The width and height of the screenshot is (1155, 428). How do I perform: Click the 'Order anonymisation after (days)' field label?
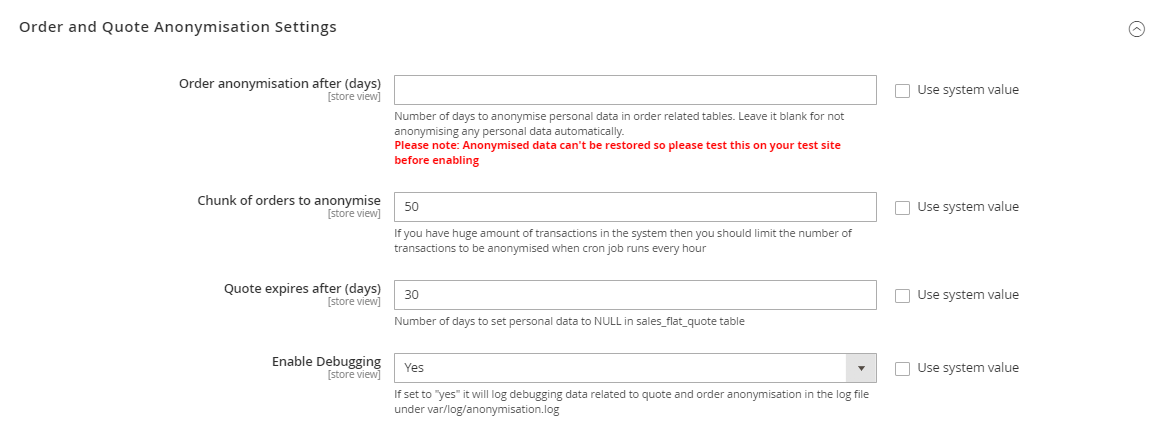(x=279, y=83)
